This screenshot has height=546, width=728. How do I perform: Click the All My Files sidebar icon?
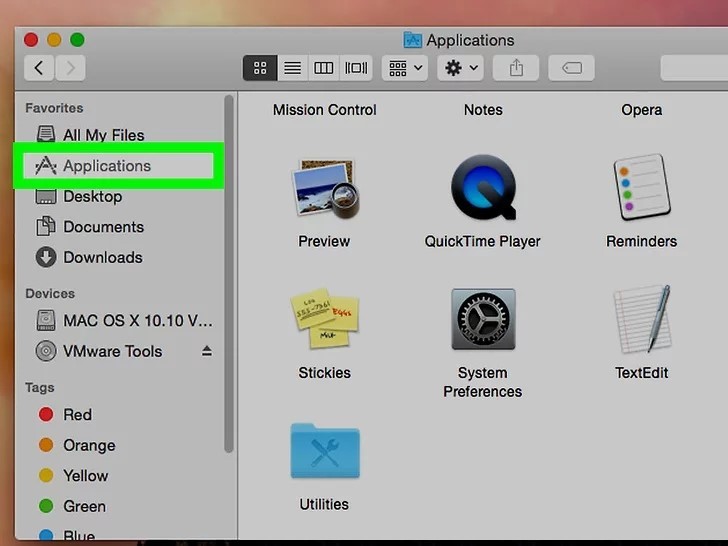(46, 135)
